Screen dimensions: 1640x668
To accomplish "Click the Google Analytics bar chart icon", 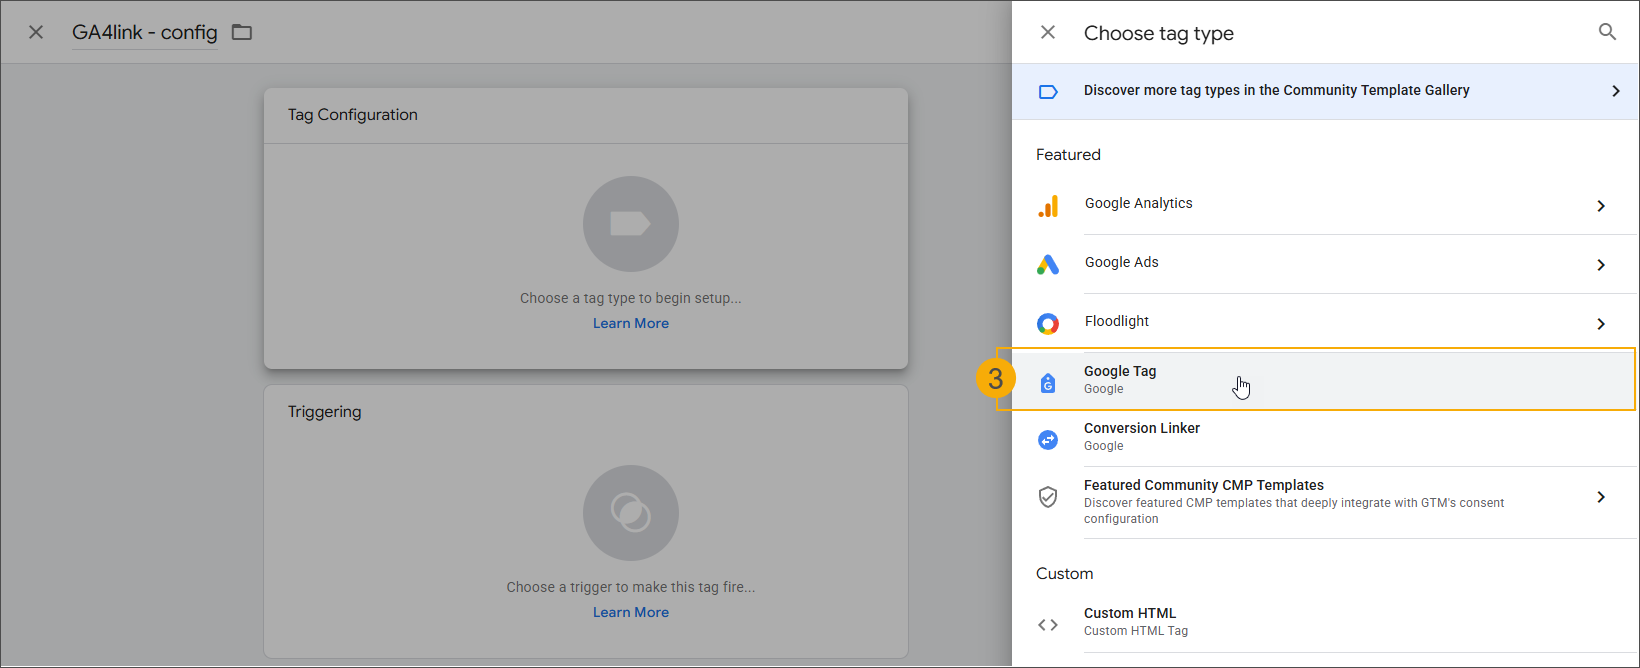I will [x=1048, y=206].
